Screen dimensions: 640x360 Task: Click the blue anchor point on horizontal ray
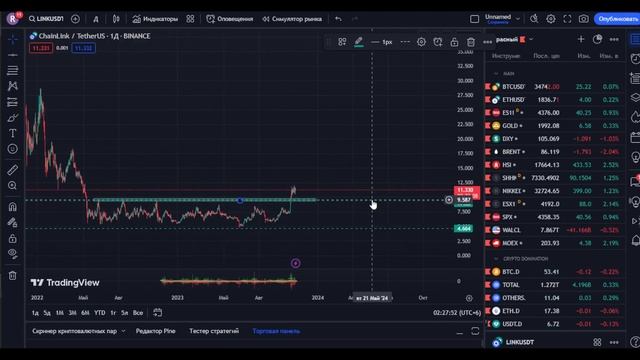(240, 200)
